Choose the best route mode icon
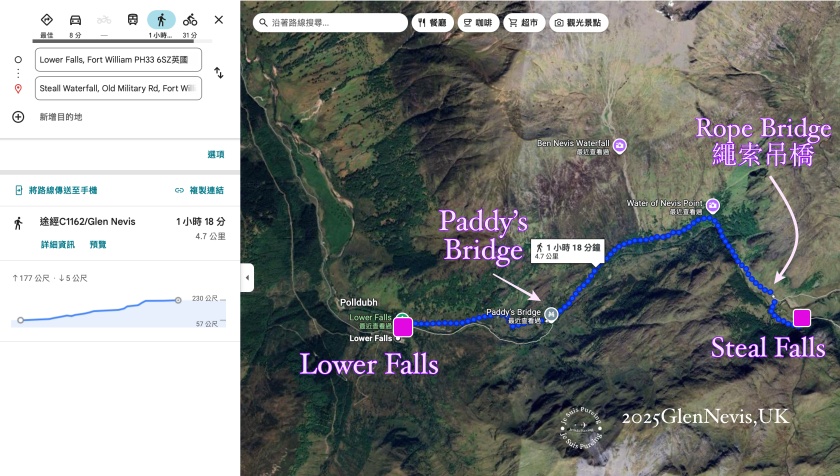The image size is (840, 476). click(x=47, y=20)
